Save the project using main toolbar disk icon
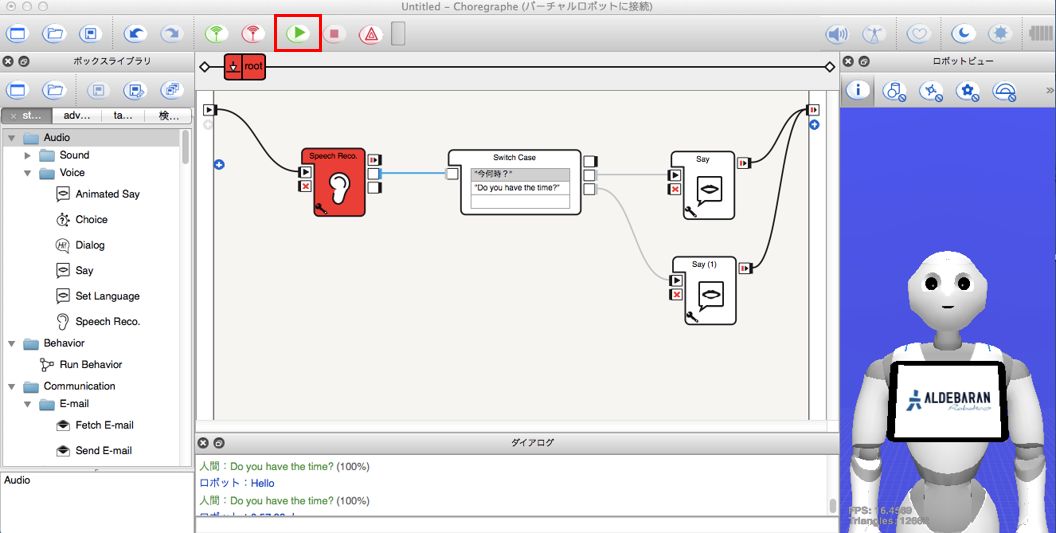The width and height of the screenshot is (1056, 533). (91, 34)
